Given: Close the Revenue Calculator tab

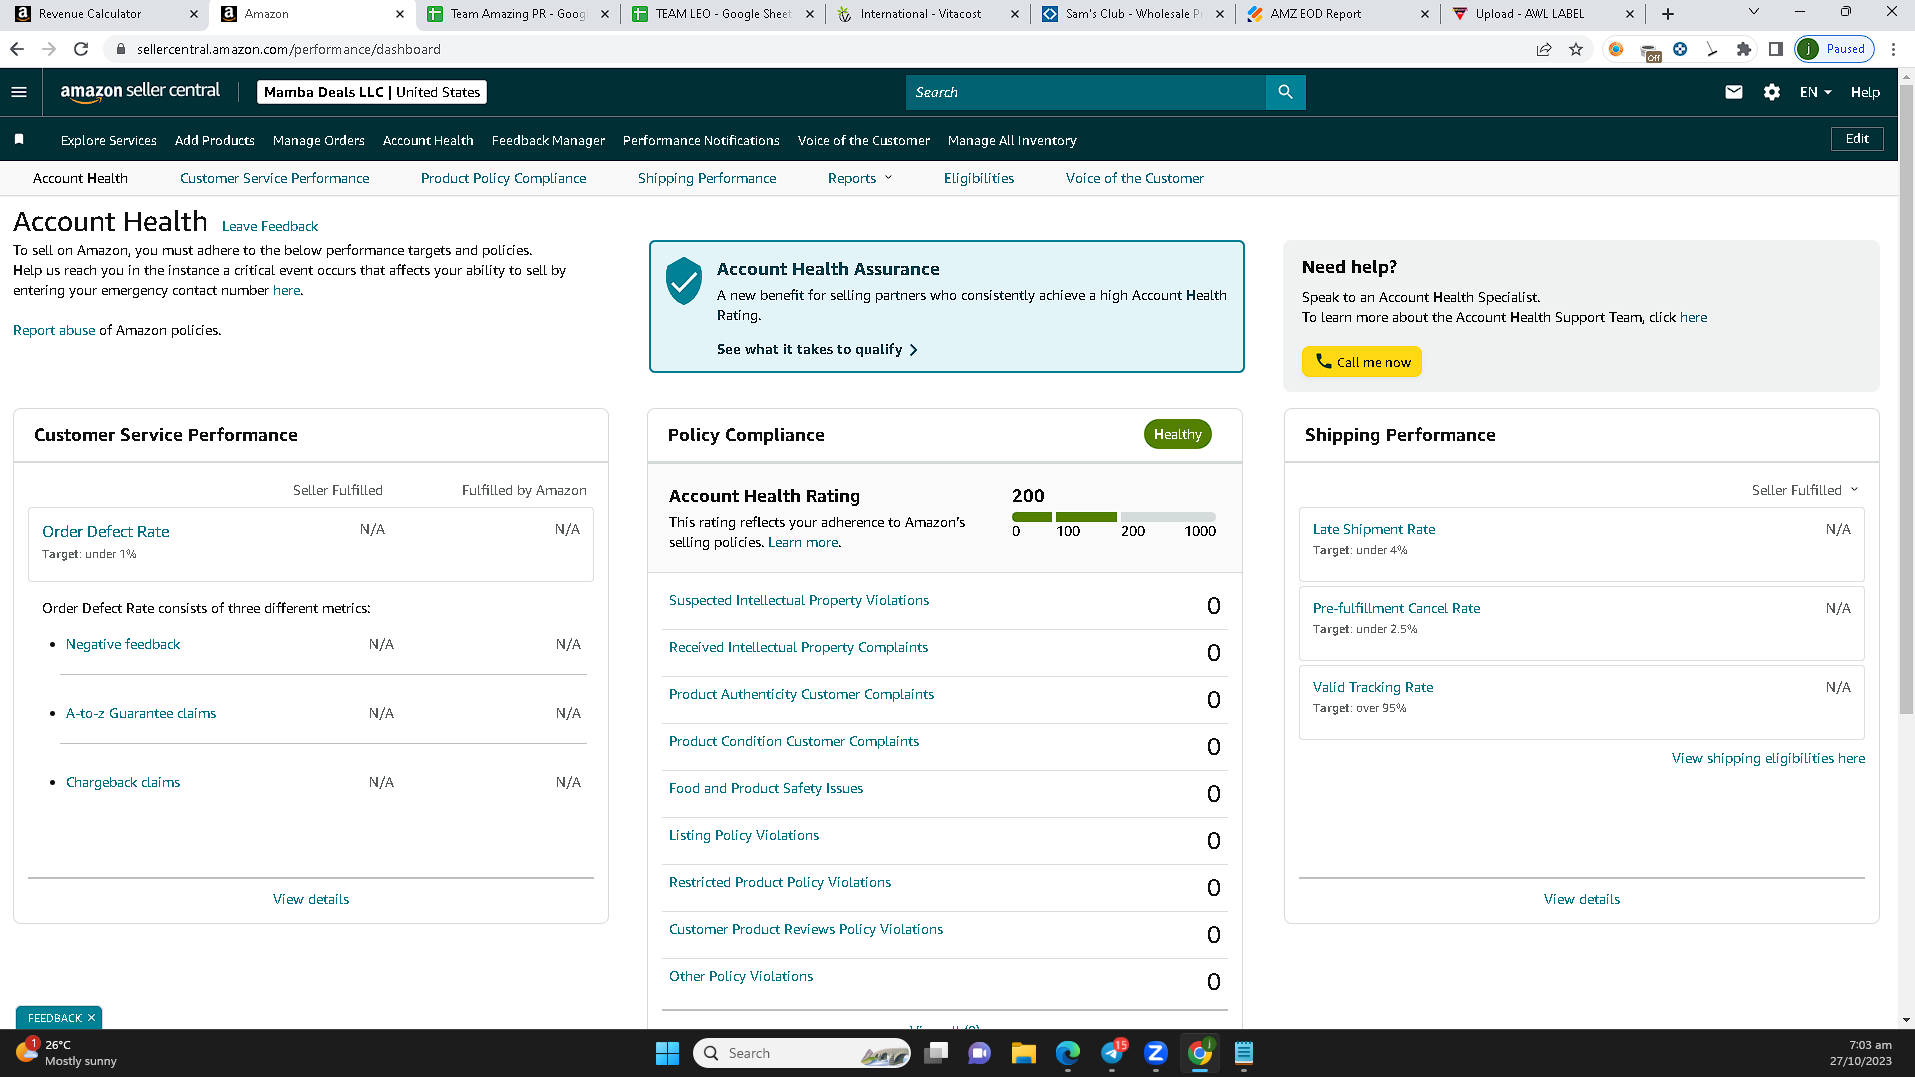Looking at the screenshot, I should click(x=194, y=14).
